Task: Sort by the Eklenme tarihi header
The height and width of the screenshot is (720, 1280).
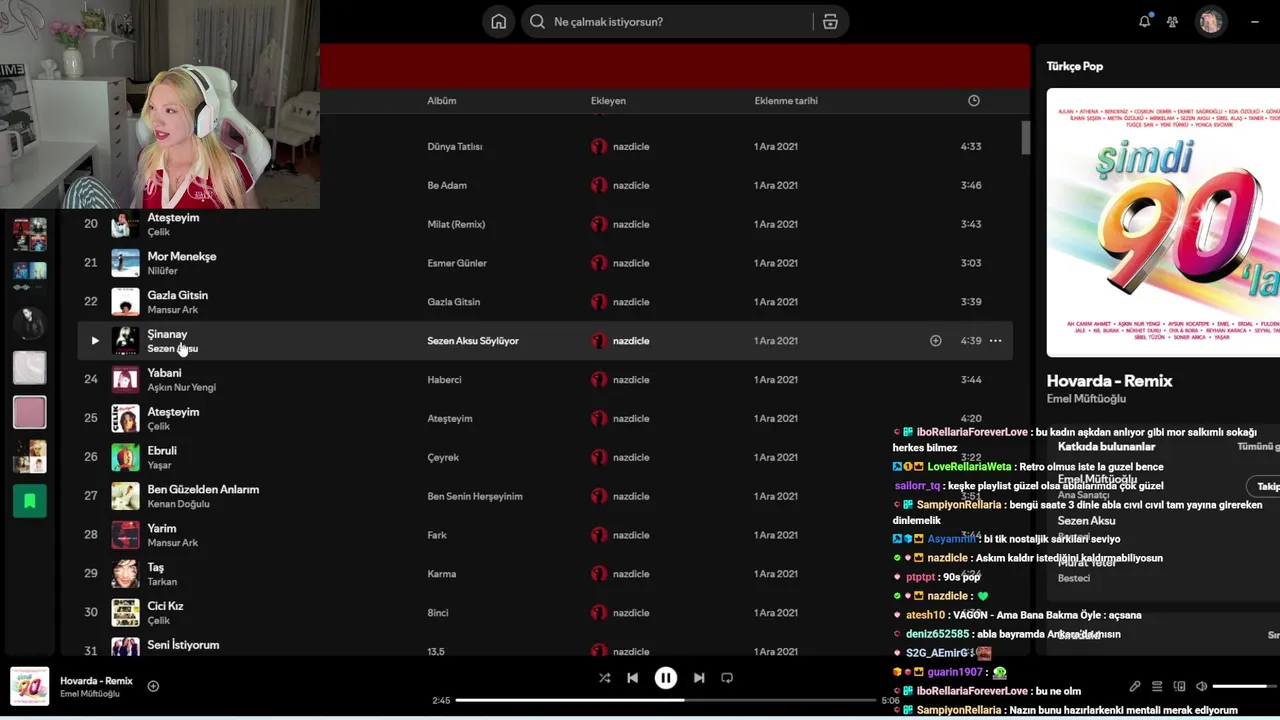Action: pos(786,101)
